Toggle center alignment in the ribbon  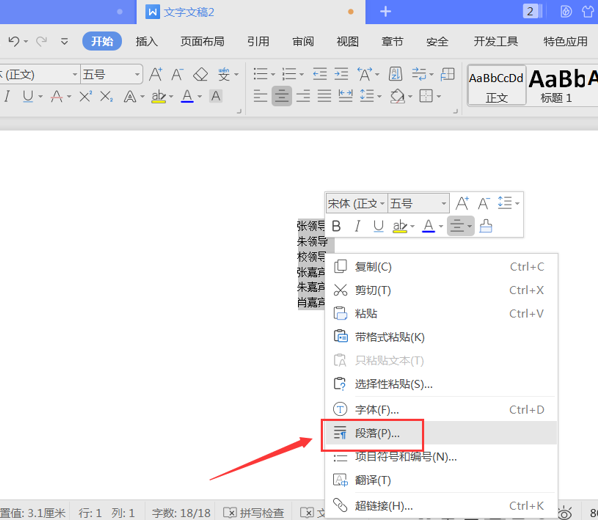282,96
